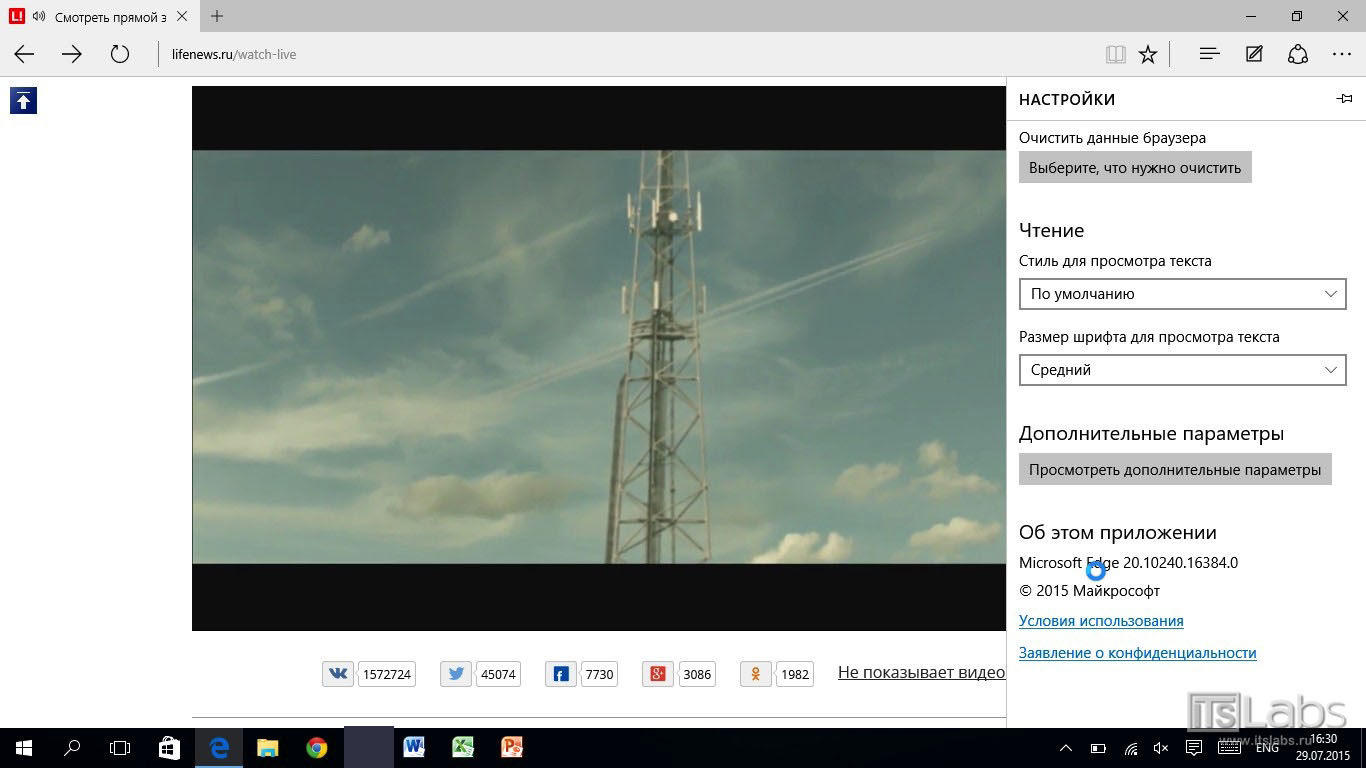This screenshot has height=768, width=1366.
Task: Open the More actions menu
Action: pos(1342,54)
